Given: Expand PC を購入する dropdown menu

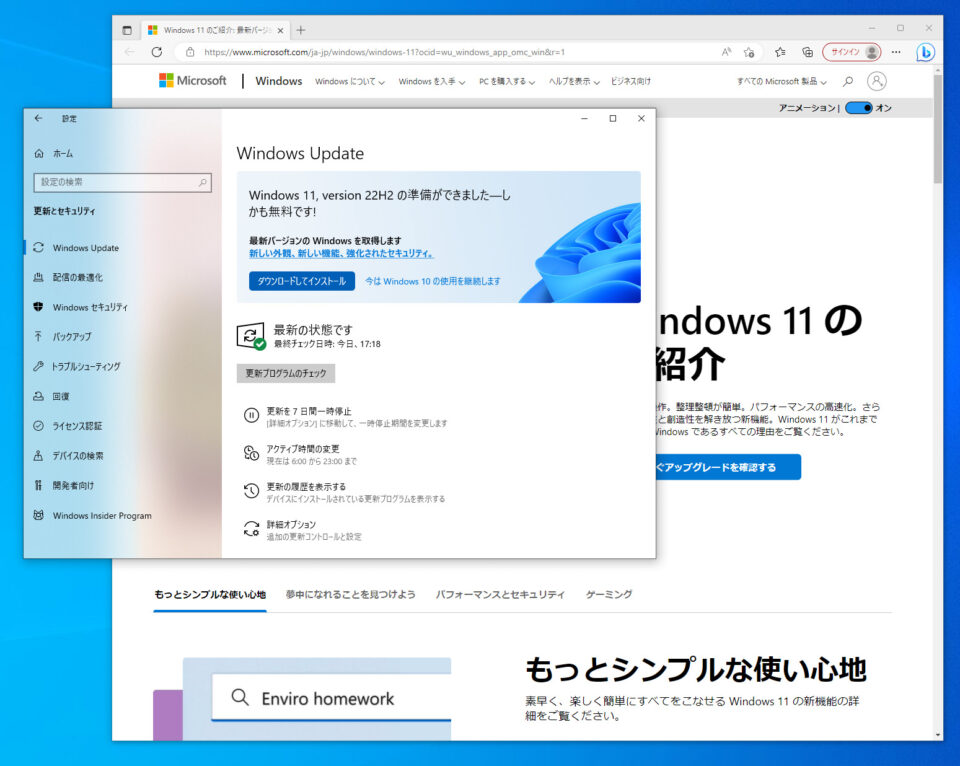Looking at the screenshot, I should [507, 81].
